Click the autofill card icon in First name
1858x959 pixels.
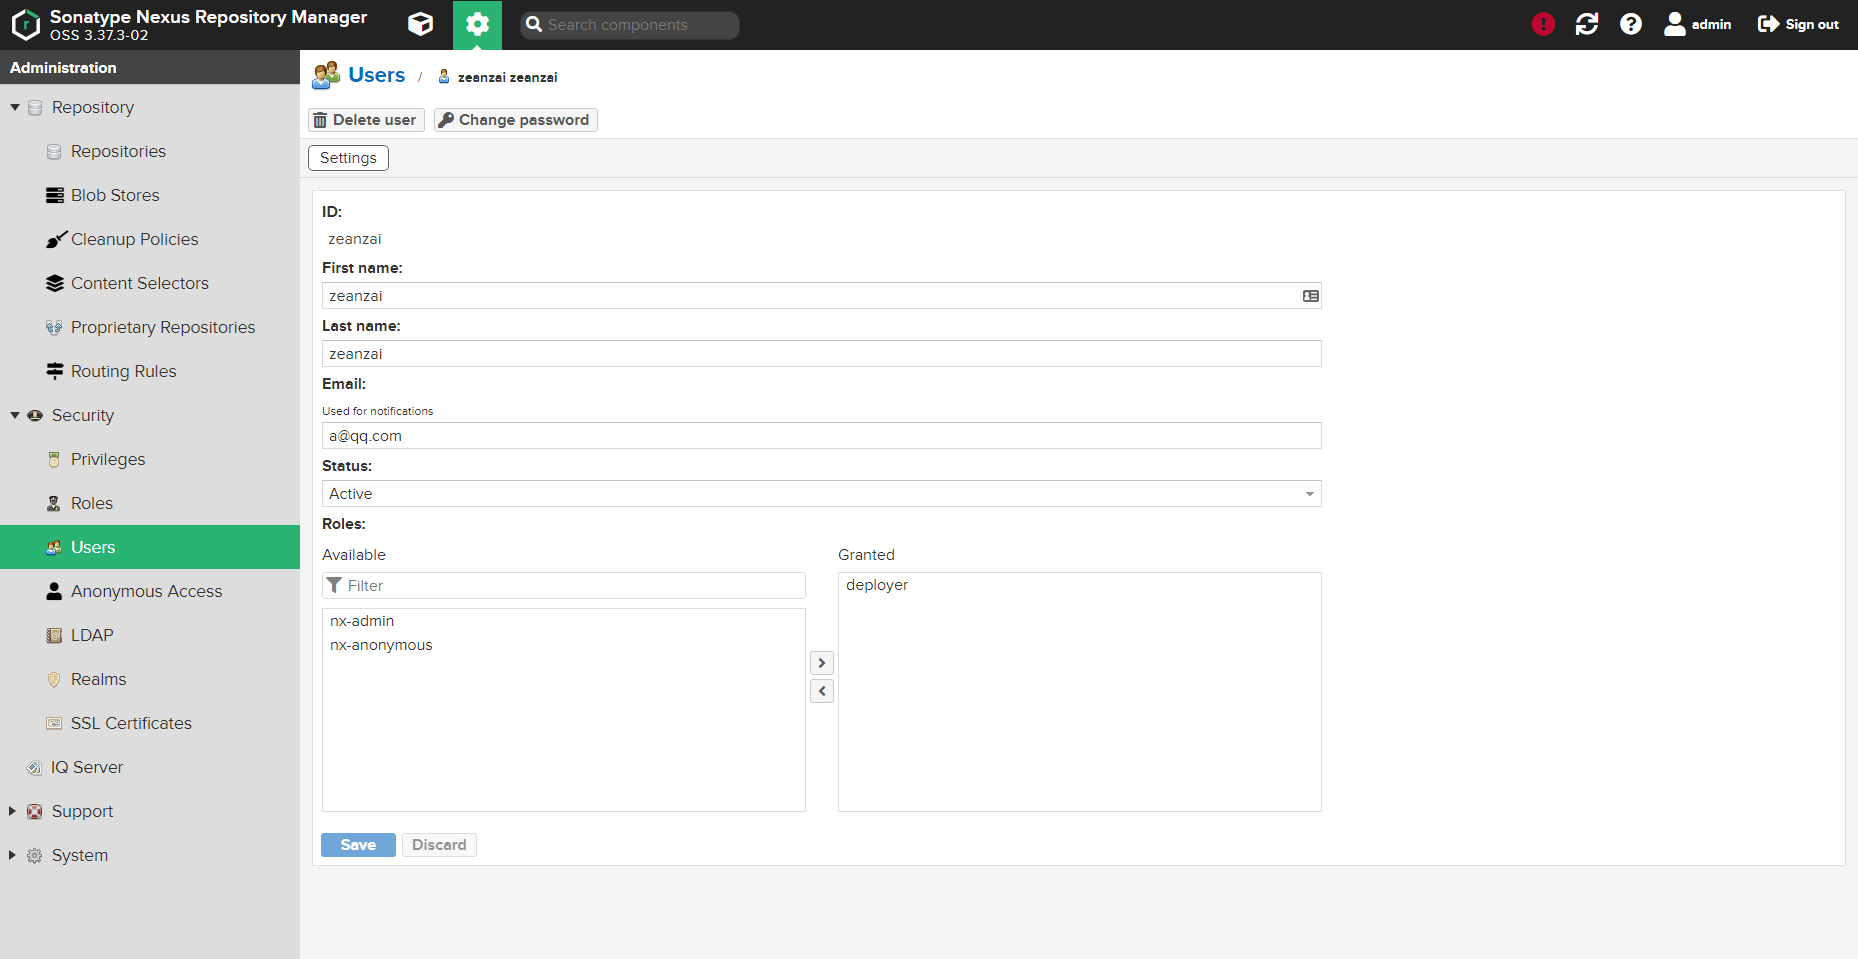click(x=1310, y=296)
